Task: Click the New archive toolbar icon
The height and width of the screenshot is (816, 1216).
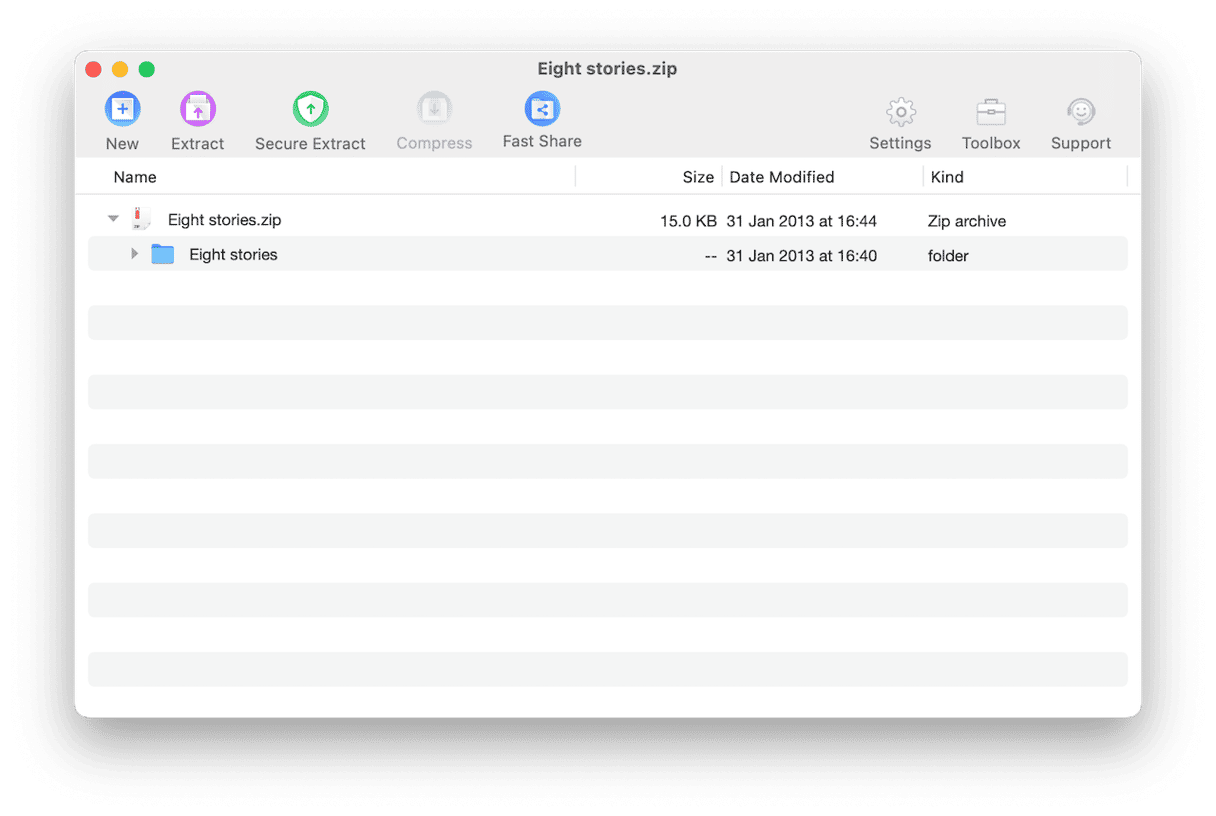Action: point(122,109)
